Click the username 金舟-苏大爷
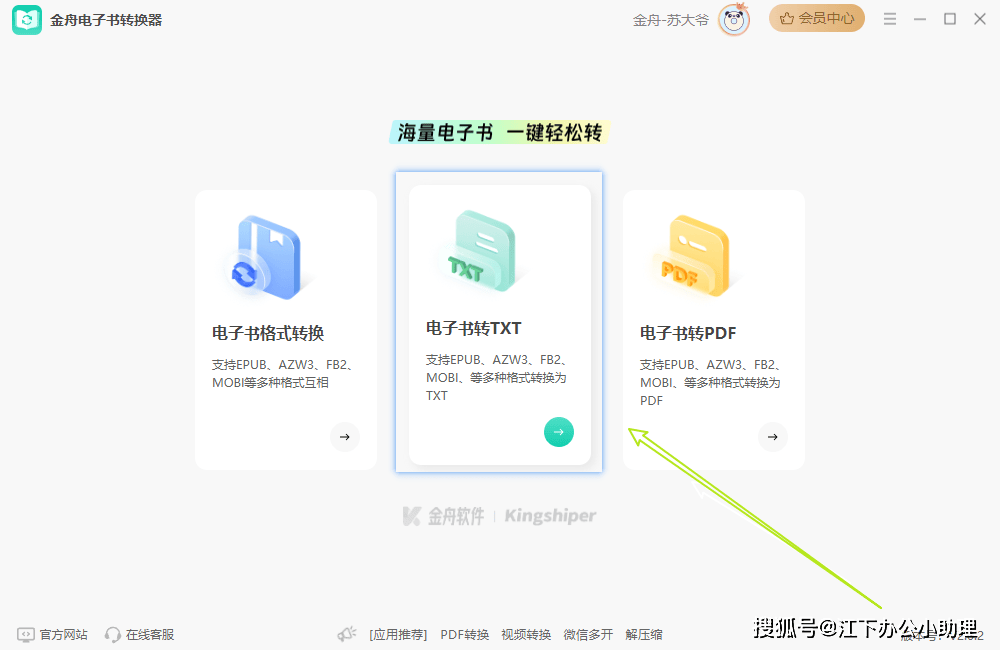The width and height of the screenshot is (1000, 650). [x=671, y=20]
